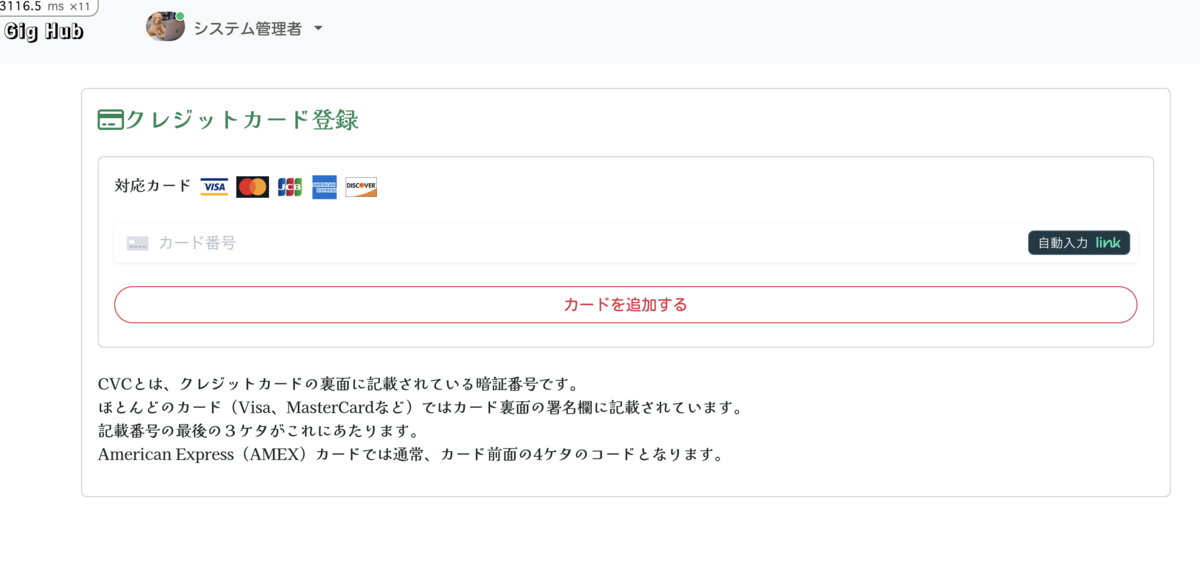This screenshot has height=586, width=1200.
Task: Select the Mastercard brand icon
Action: pos(253,187)
